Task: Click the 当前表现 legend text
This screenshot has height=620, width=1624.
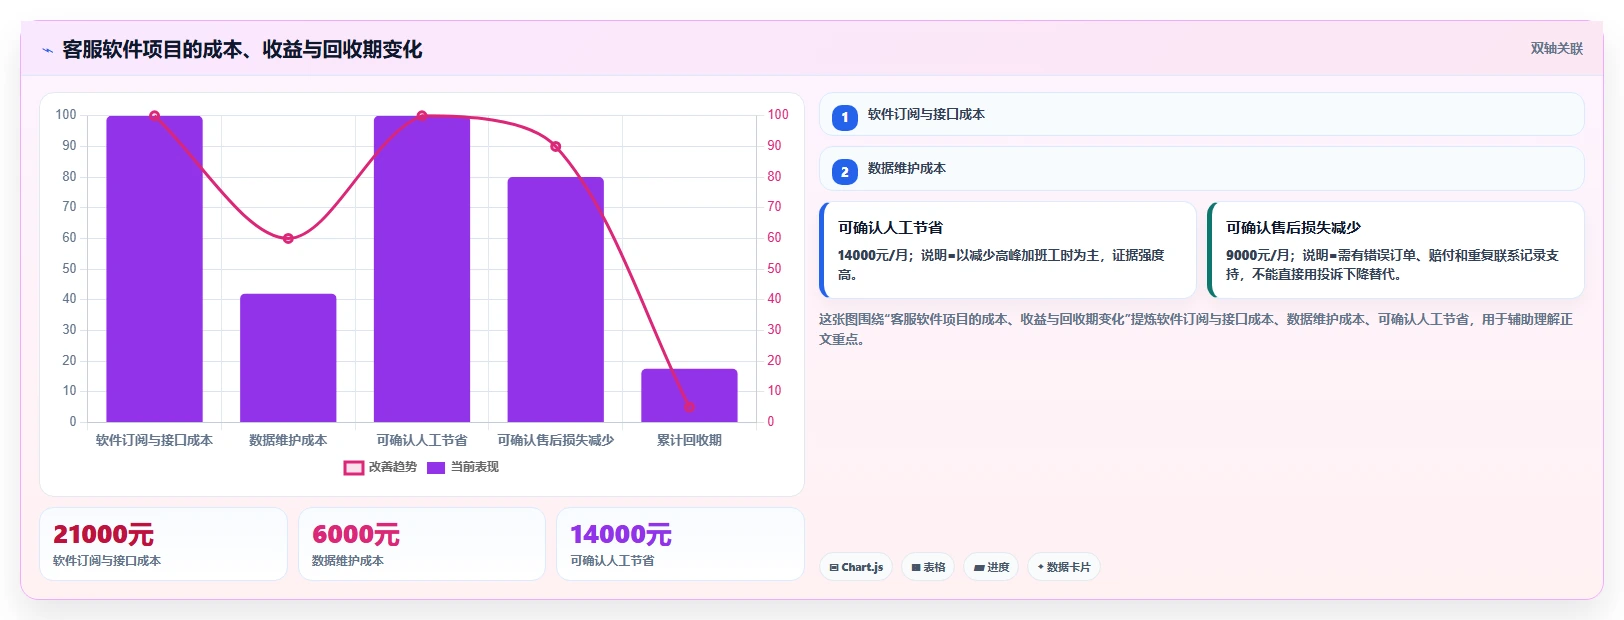Action: (x=475, y=467)
